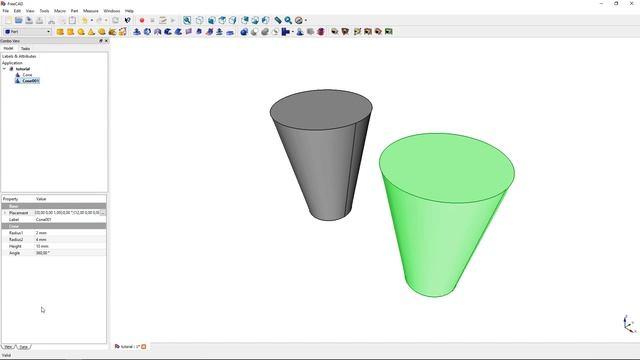Open the Macros list notepad icon
The width and height of the screenshot is (640, 360).
163,20
